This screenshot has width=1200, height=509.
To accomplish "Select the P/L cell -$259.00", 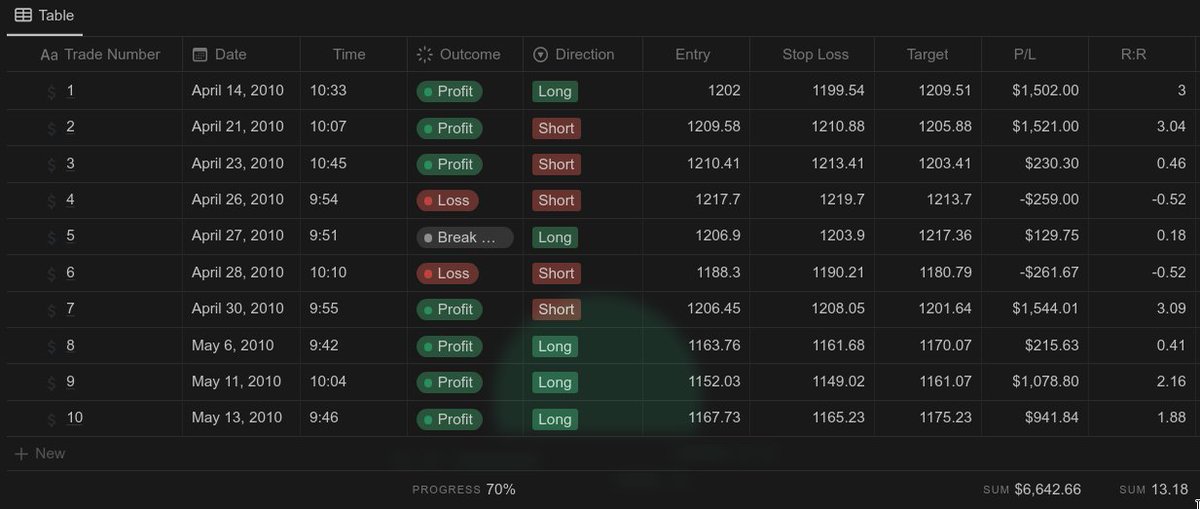I will [1035, 199].
